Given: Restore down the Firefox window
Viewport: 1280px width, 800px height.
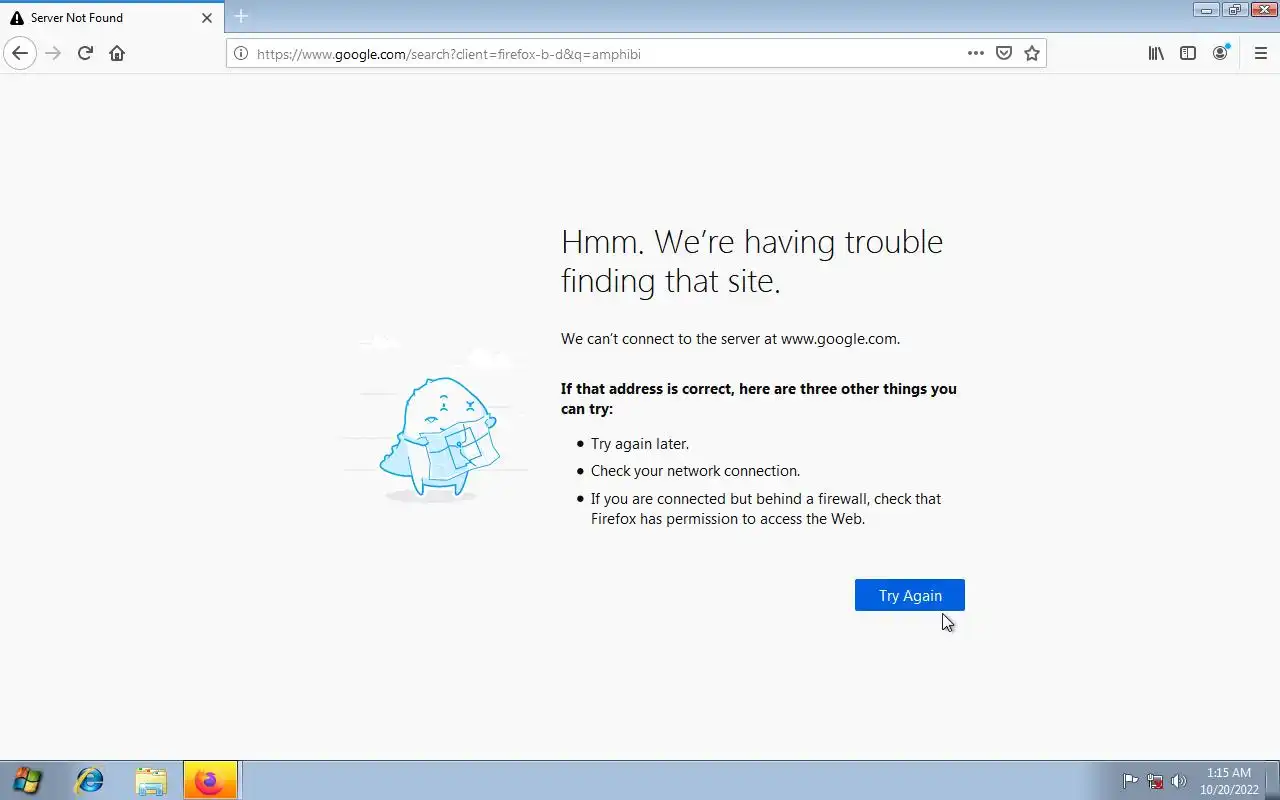Looking at the screenshot, I should click(1235, 10).
